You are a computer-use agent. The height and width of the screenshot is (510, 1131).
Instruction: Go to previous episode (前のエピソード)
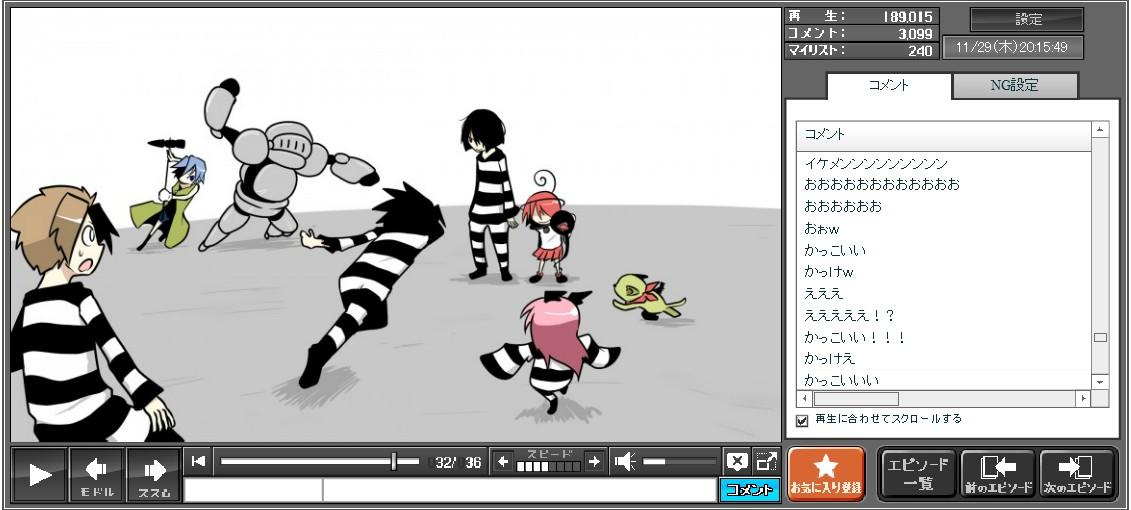(x=997, y=474)
